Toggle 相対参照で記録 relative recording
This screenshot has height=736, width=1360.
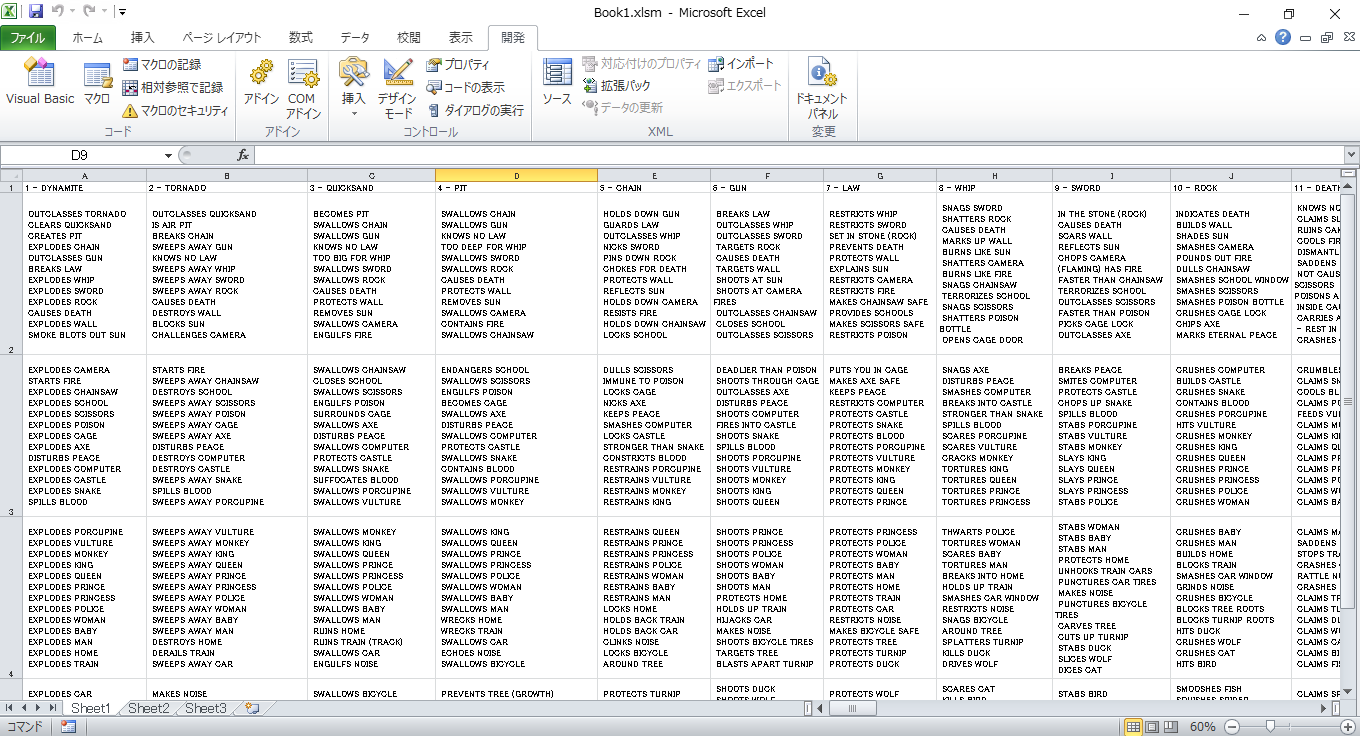(x=173, y=88)
